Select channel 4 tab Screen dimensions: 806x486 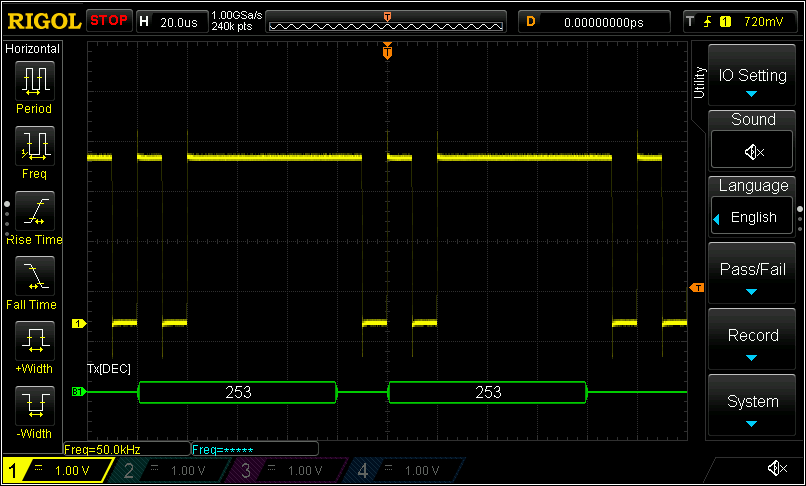[404, 471]
